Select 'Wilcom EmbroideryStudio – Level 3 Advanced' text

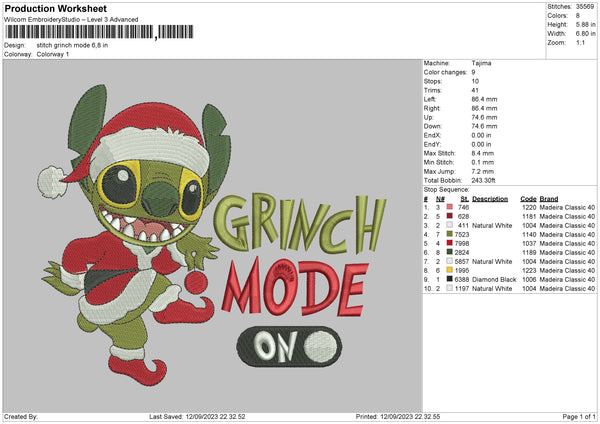point(71,20)
